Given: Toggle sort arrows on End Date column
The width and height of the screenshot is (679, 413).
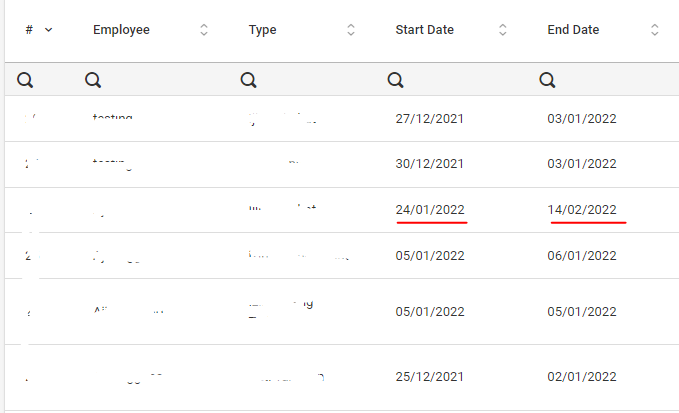Looking at the screenshot, I should coord(655,30).
